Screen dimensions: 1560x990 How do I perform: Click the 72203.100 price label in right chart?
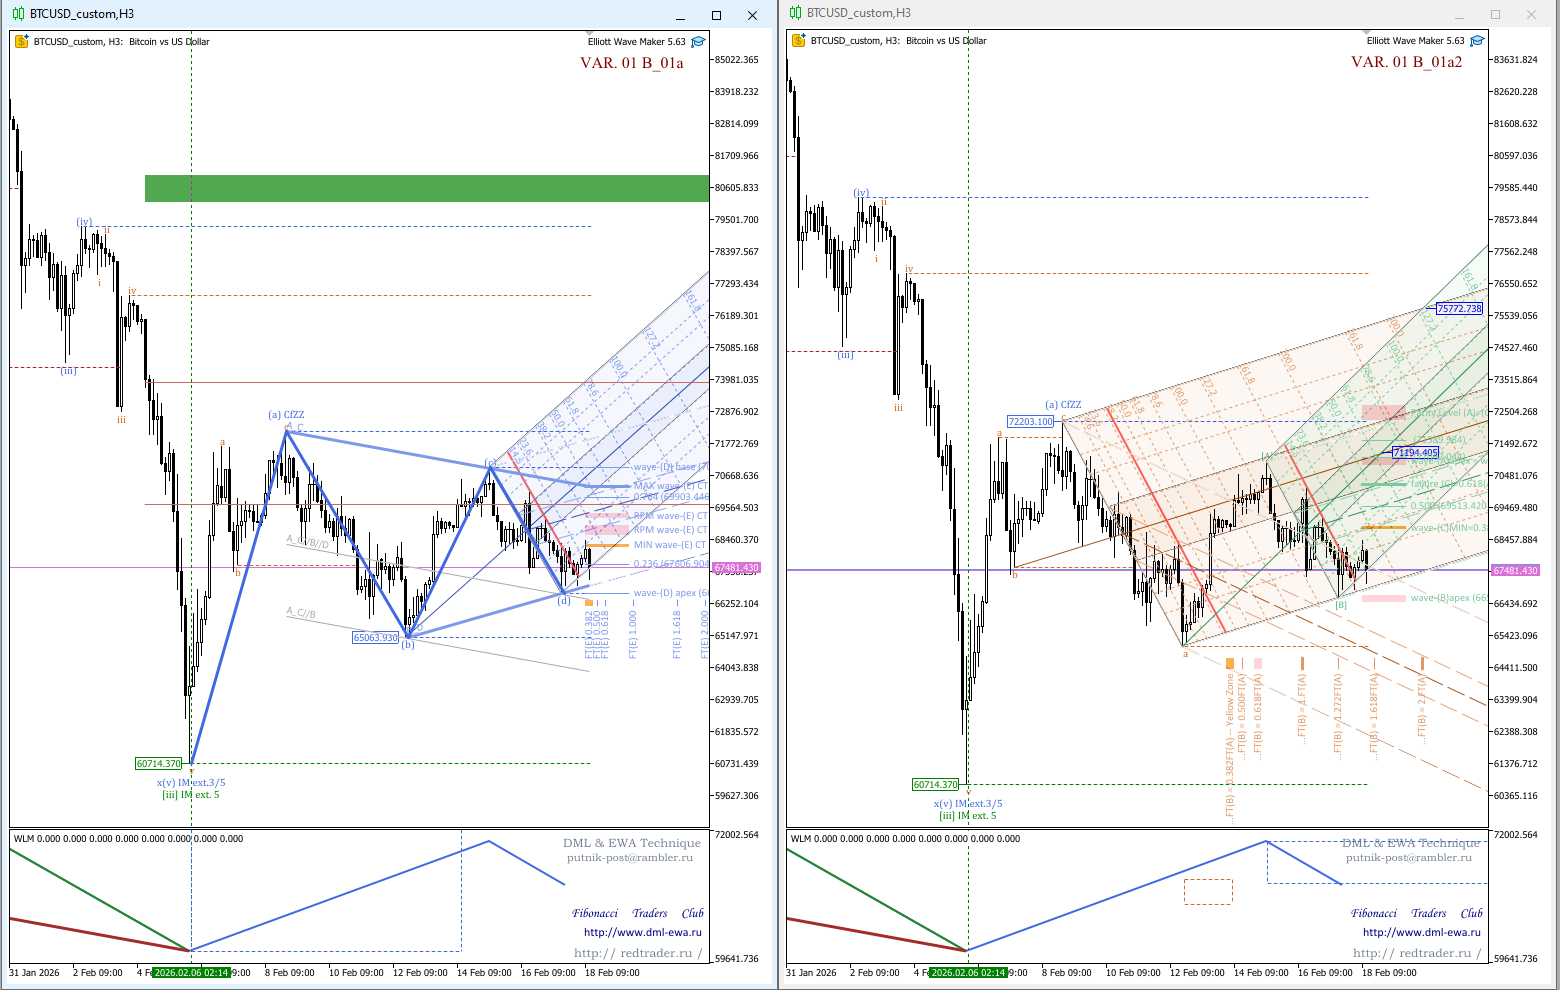click(x=1030, y=422)
